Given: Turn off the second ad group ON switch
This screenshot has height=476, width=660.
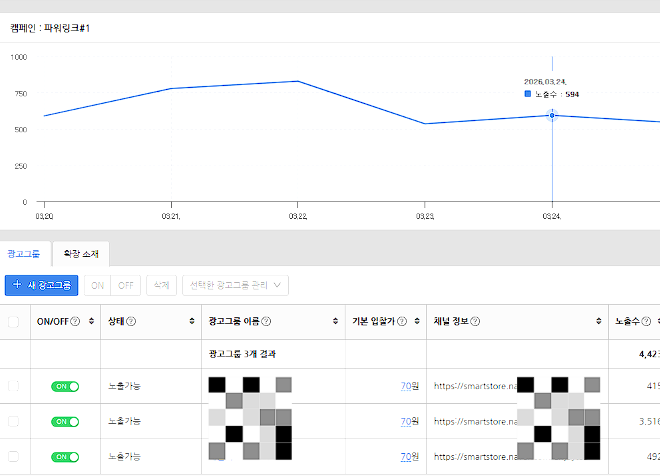Looking at the screenshot, I should [x=65, y=422].
